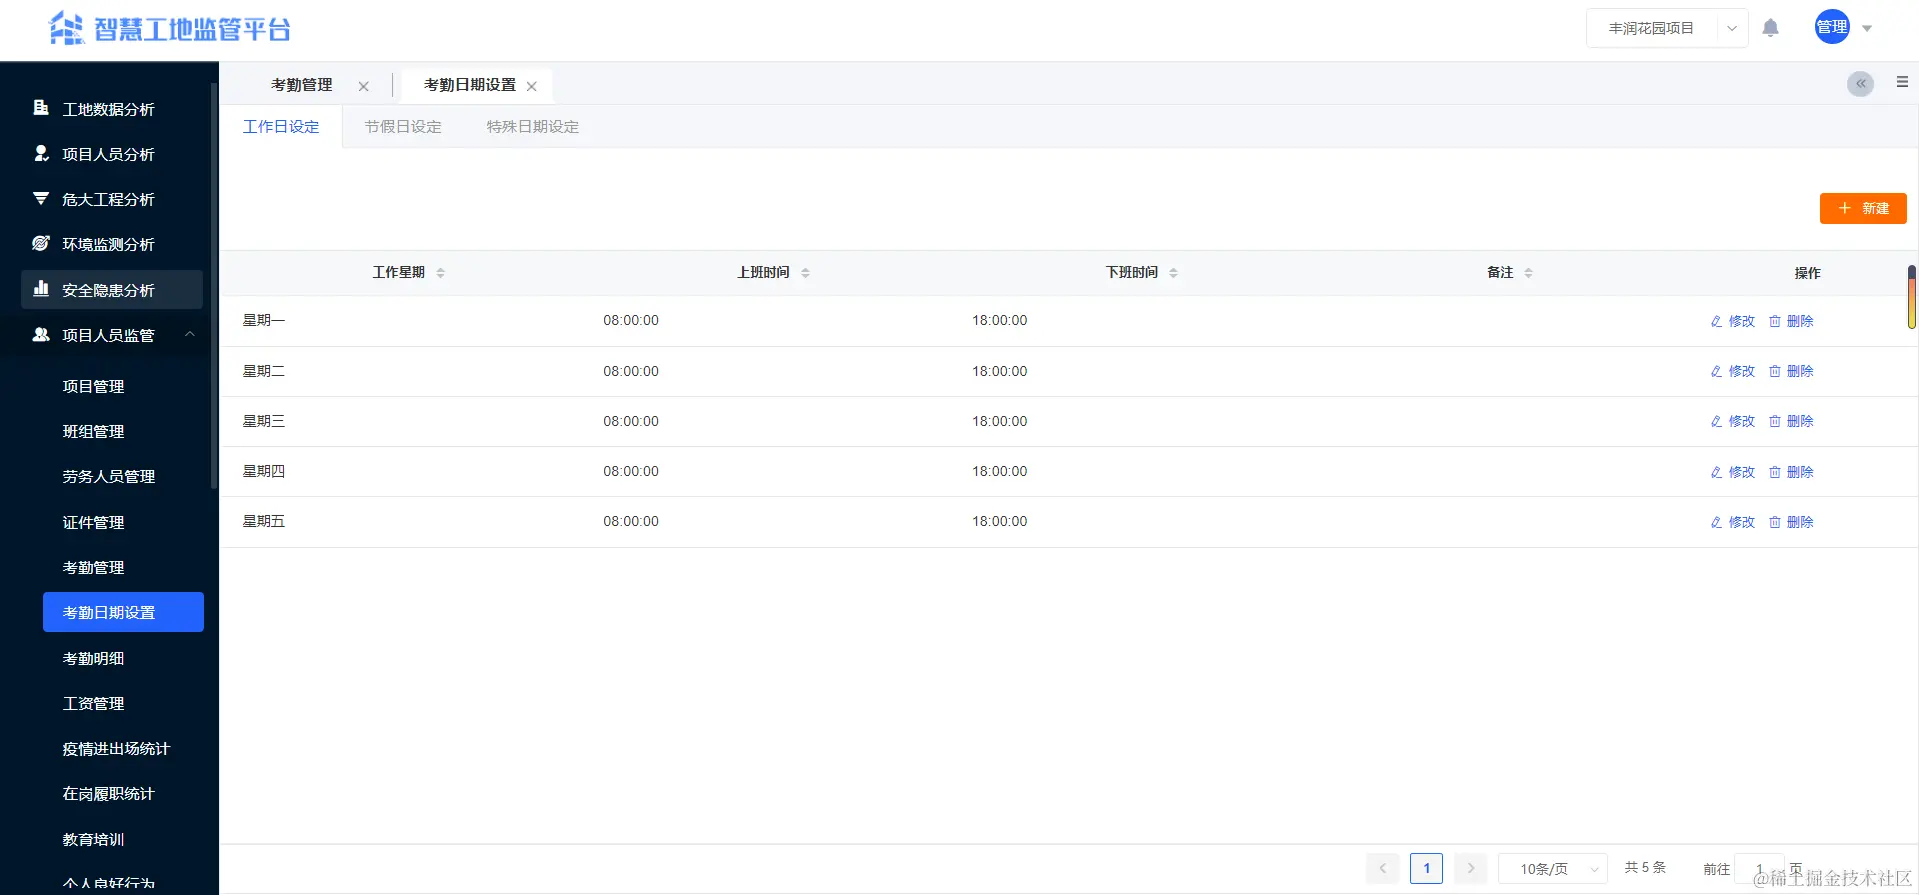Delete the 星期一 row
This screenshot has width=1919, height=895.
(x=1791, y=321)
